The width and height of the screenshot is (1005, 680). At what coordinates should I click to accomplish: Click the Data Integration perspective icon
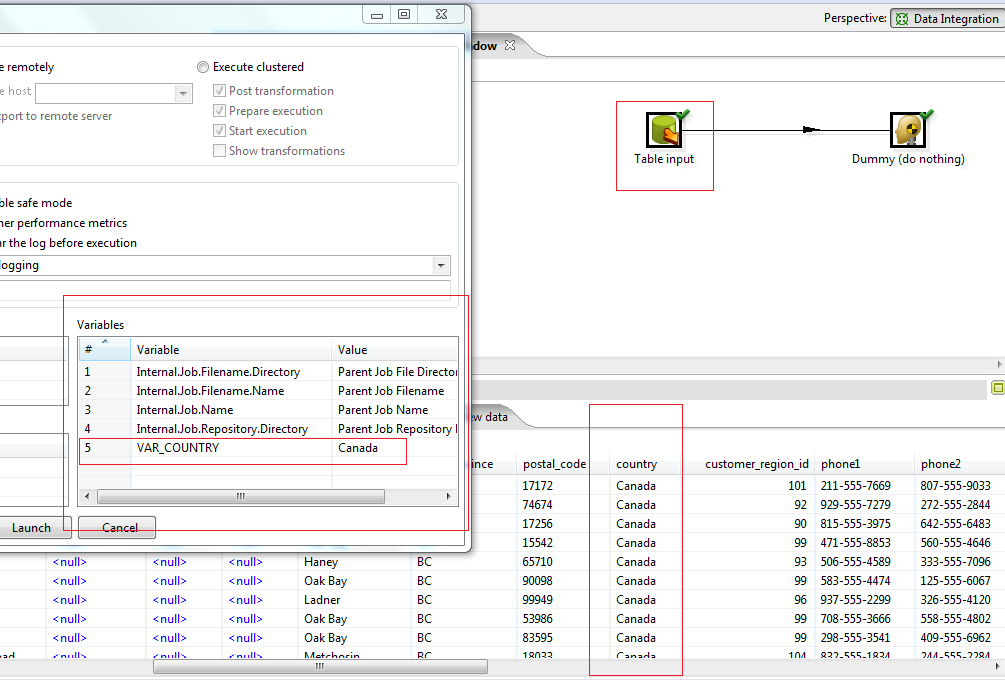(x=901, y=17)
